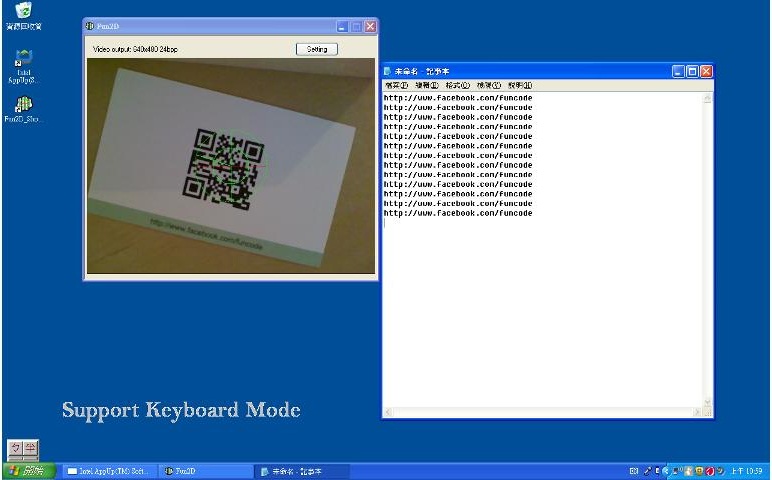772x480 pixels.
Task: Switch to Intel AppUp taskbar button
Action: [x=110, y=471]
